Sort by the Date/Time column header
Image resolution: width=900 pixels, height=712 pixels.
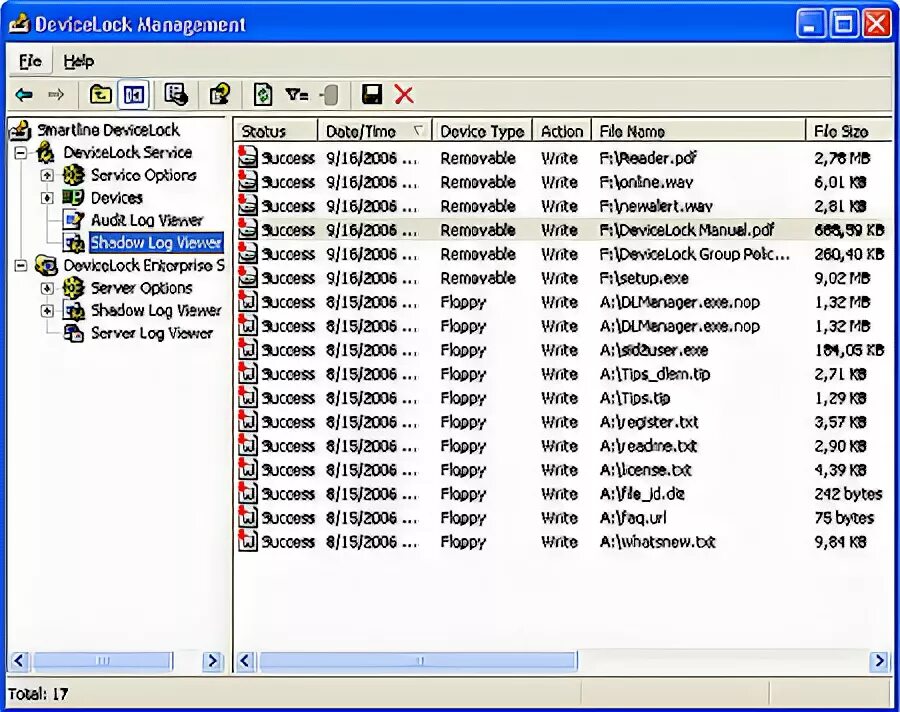374,131
